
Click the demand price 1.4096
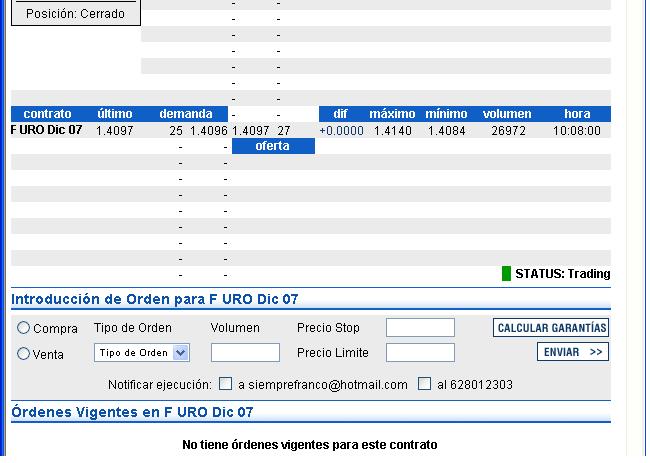coord(209,131)
